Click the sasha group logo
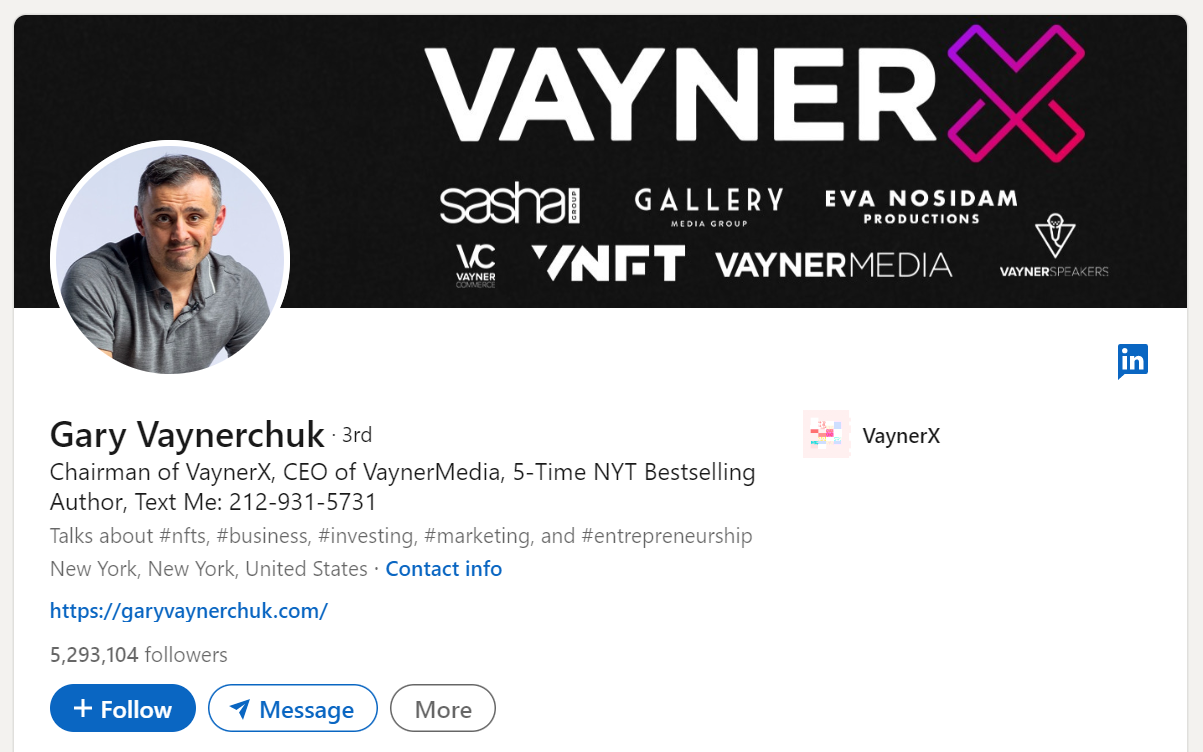This screenshot has height=752, width=1203. pos(510,204)
